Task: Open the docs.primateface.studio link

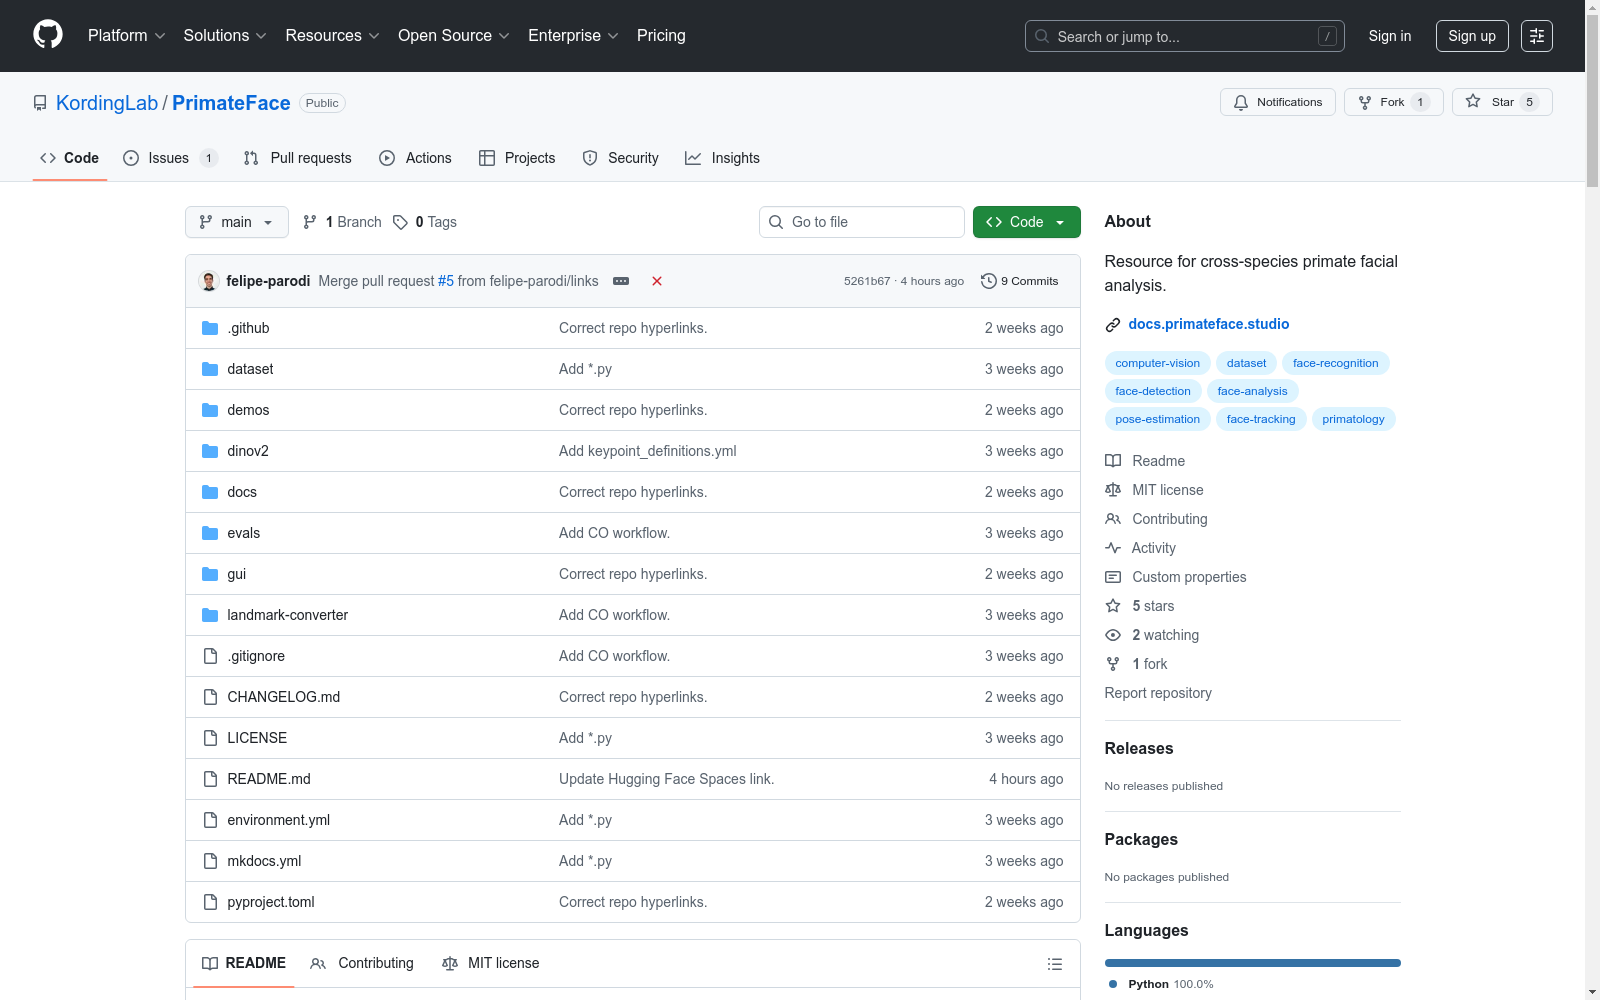Action: coord(1209,324)
